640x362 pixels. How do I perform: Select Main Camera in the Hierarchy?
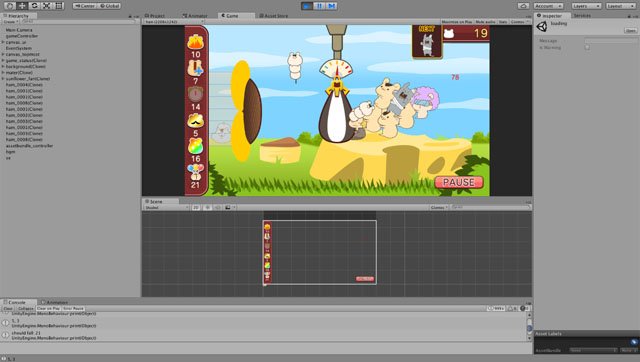click(x=19, y=30)
